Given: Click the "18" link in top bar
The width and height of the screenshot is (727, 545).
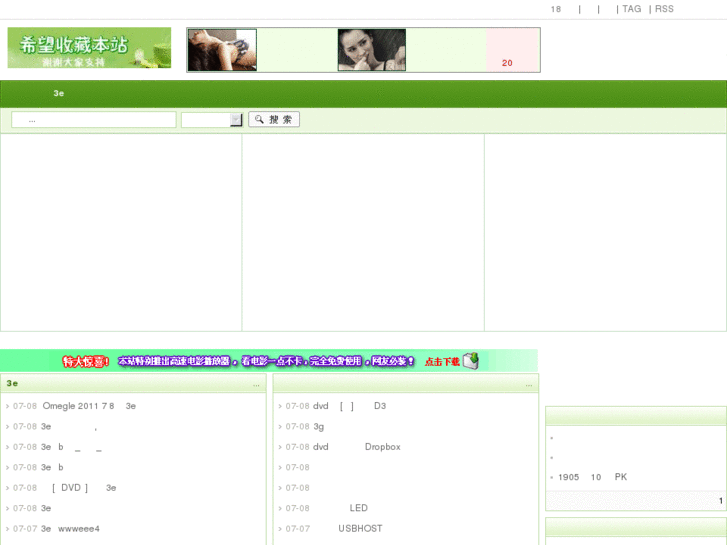Looking at the screenshot, I should 555,9.
